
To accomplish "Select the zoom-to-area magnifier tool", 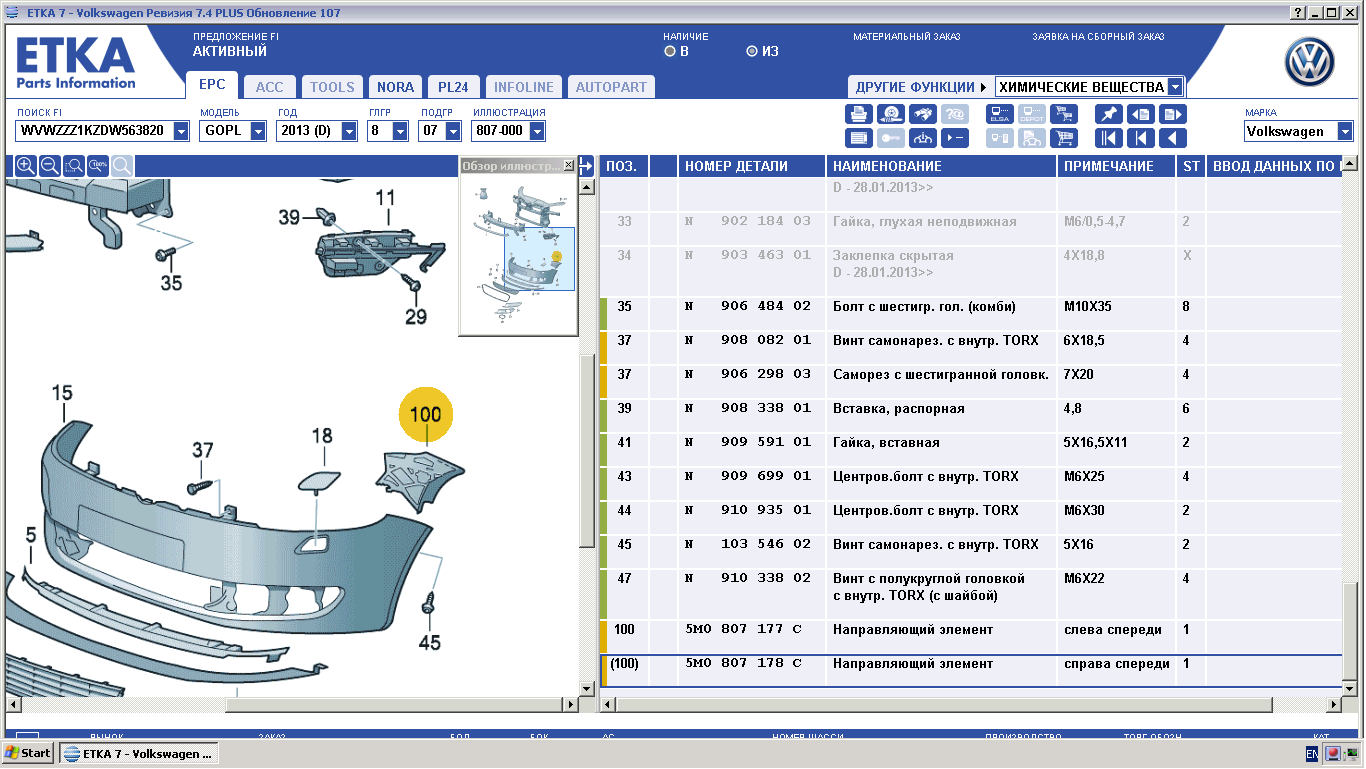I will [73, 166].
